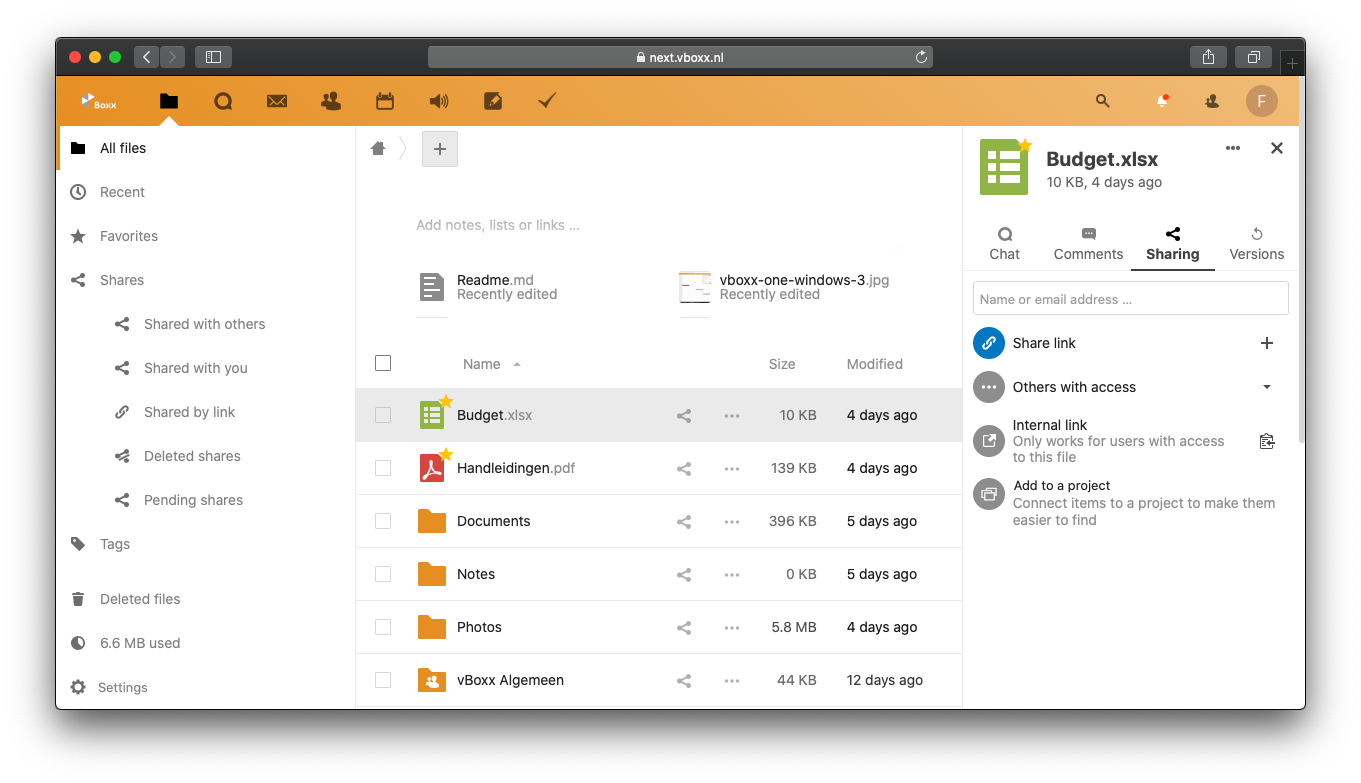Open the Files app in top bar
Image resolution: width=1361 pixels, height=783 pixels.
coord(169,101)
